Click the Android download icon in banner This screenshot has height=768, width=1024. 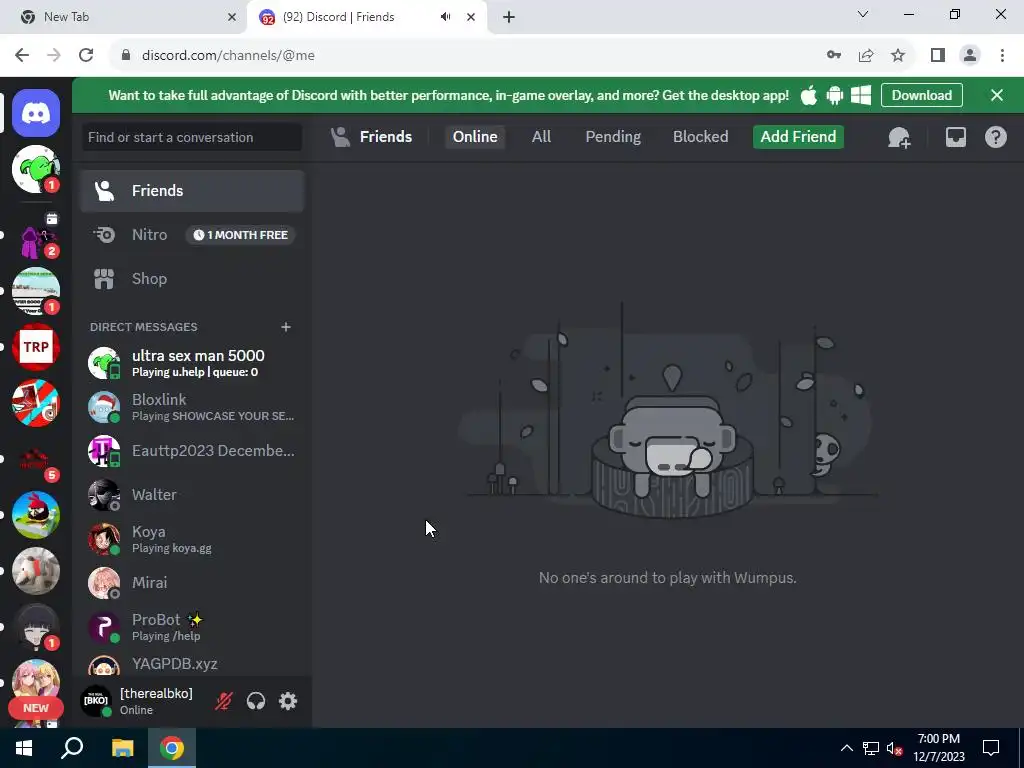[x=835, y=95]
